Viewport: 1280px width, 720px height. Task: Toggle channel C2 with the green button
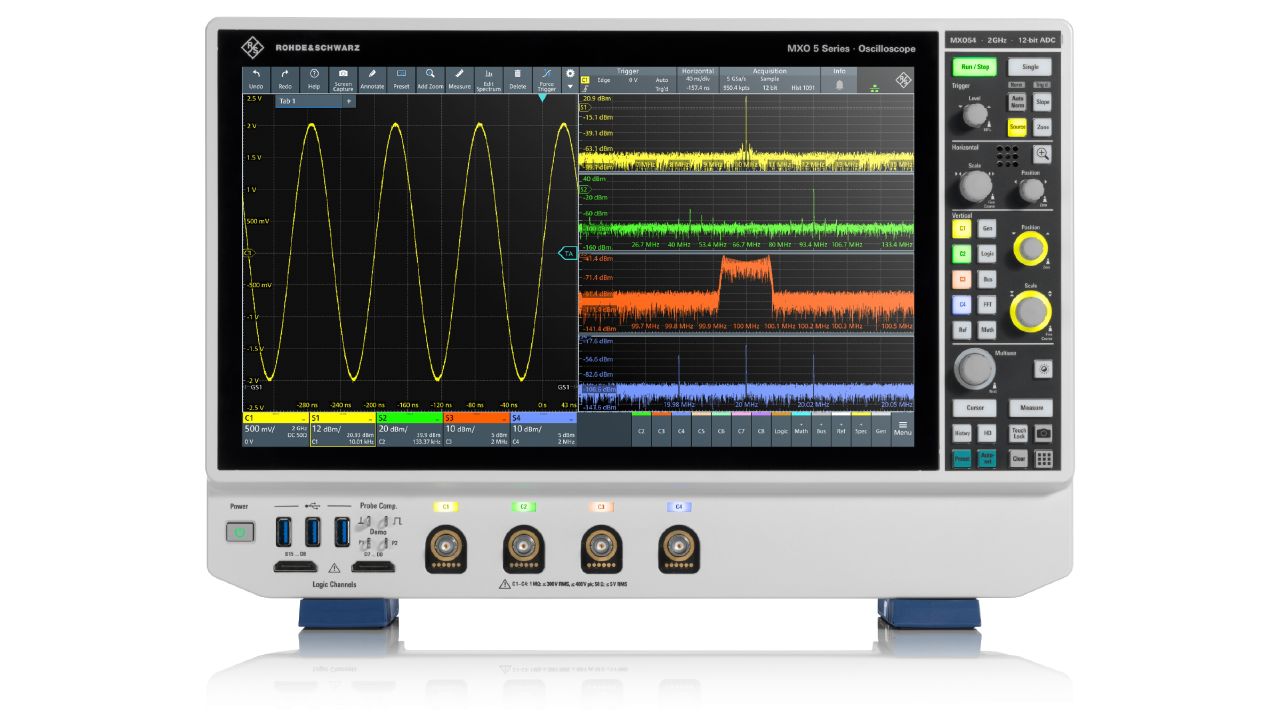pos(962,254)
